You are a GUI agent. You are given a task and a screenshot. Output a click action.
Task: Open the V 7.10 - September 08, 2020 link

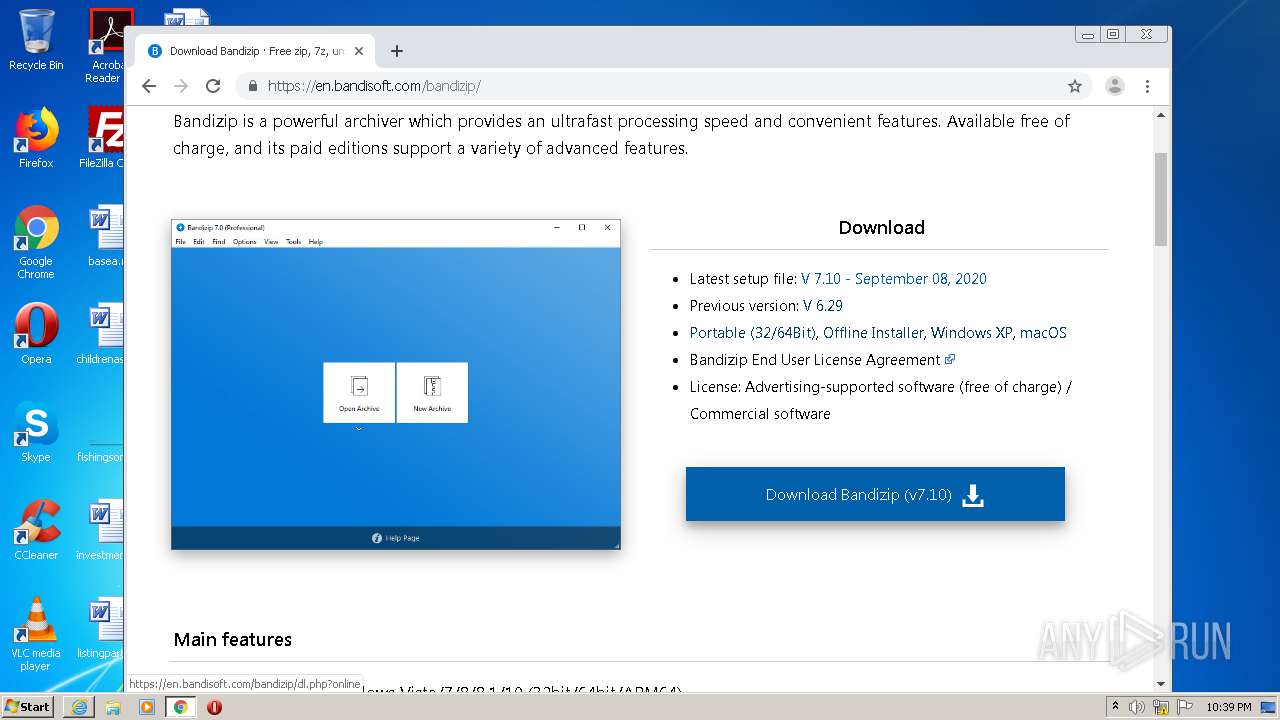click(894, 279)
